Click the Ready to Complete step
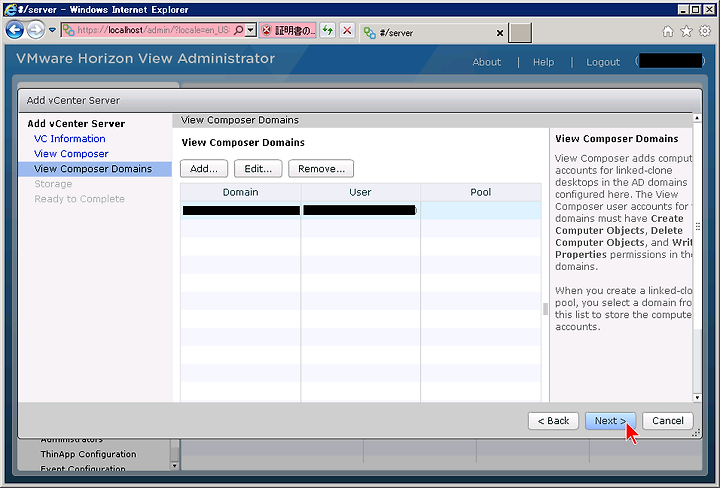 point(79,199)
